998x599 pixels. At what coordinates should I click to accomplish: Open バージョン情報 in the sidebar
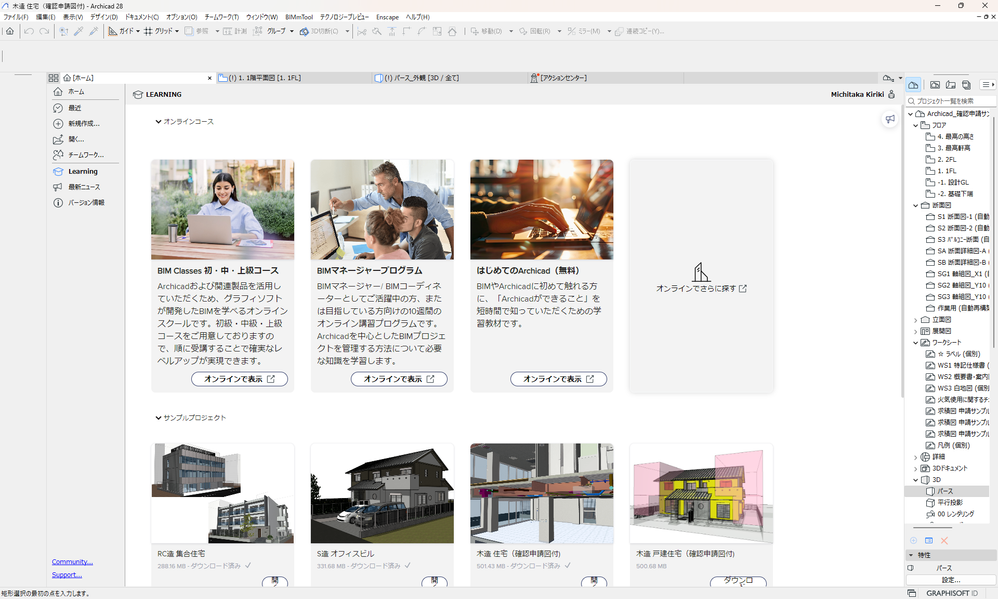coord(85,202)
